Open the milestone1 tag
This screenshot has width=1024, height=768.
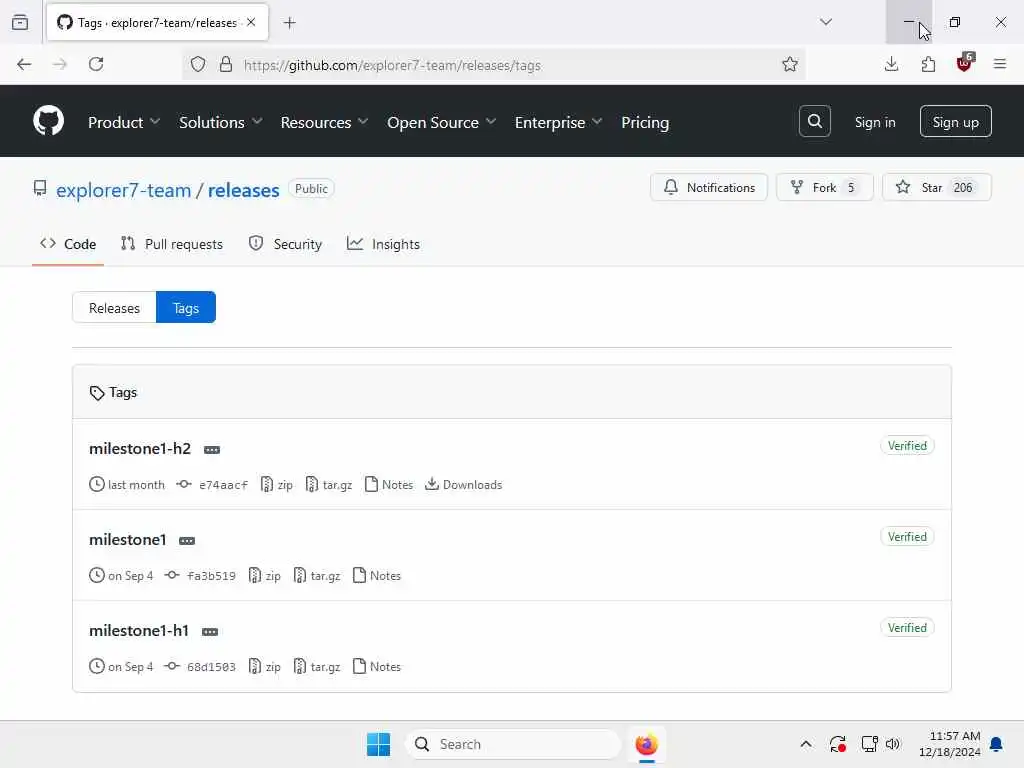tap(127, 539)
